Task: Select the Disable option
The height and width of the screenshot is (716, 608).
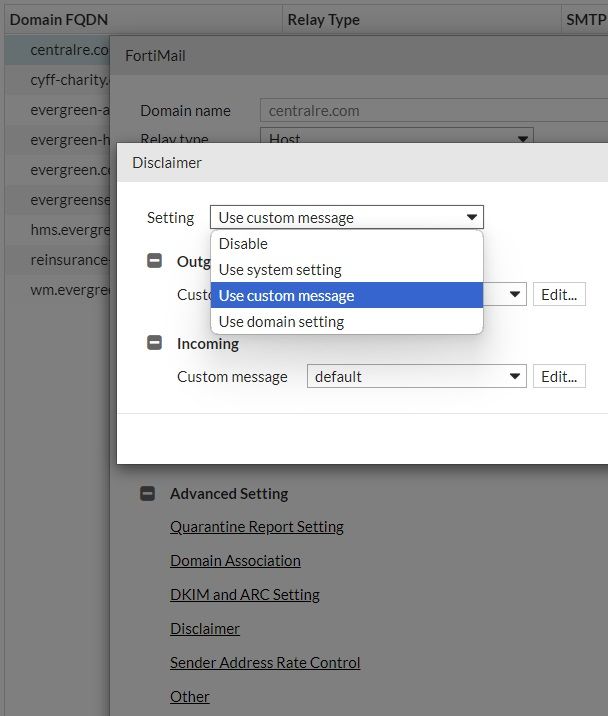Action: pyautogui.click(x=243, y=244)
